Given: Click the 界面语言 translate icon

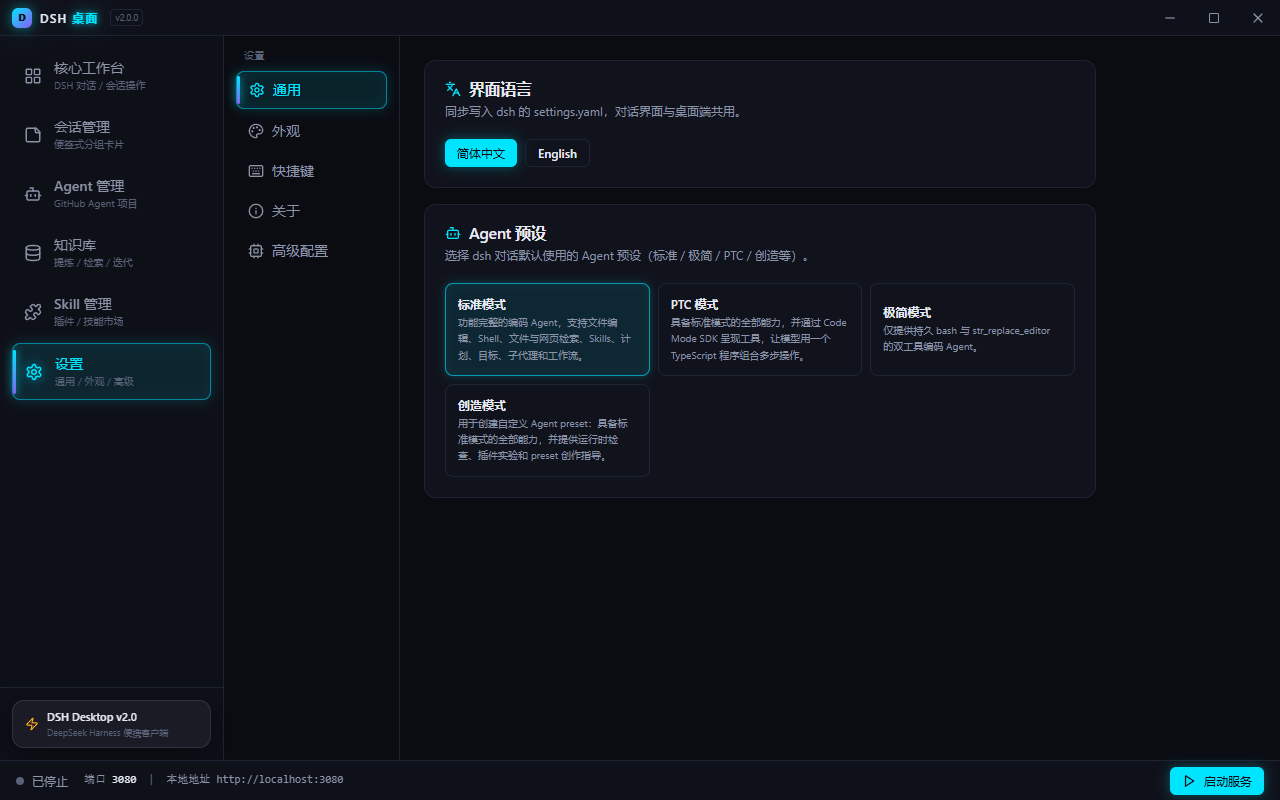Looking at the screenshot, I should 453,89.
